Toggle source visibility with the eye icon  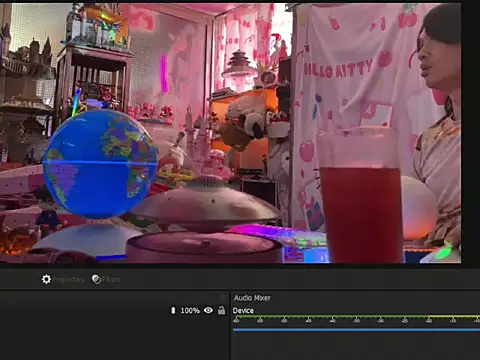tap(208, 310)
